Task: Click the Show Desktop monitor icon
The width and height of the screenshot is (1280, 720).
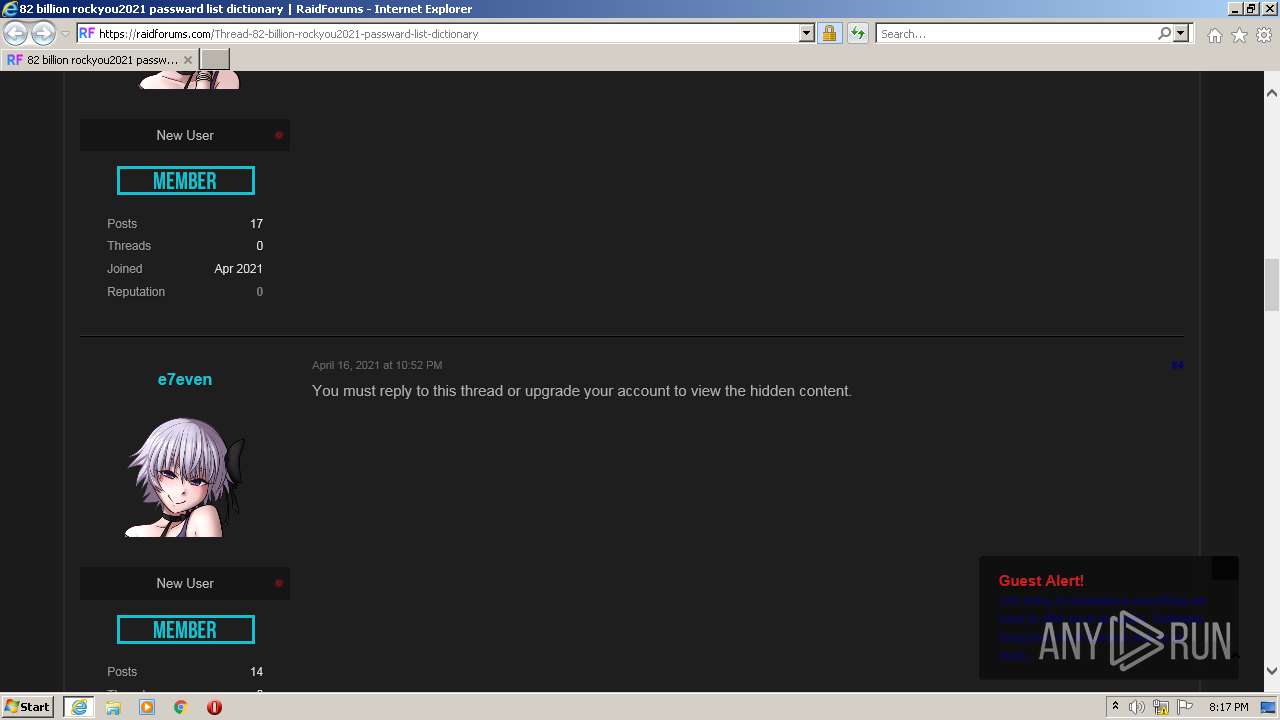Action: tap(1268, 707)
